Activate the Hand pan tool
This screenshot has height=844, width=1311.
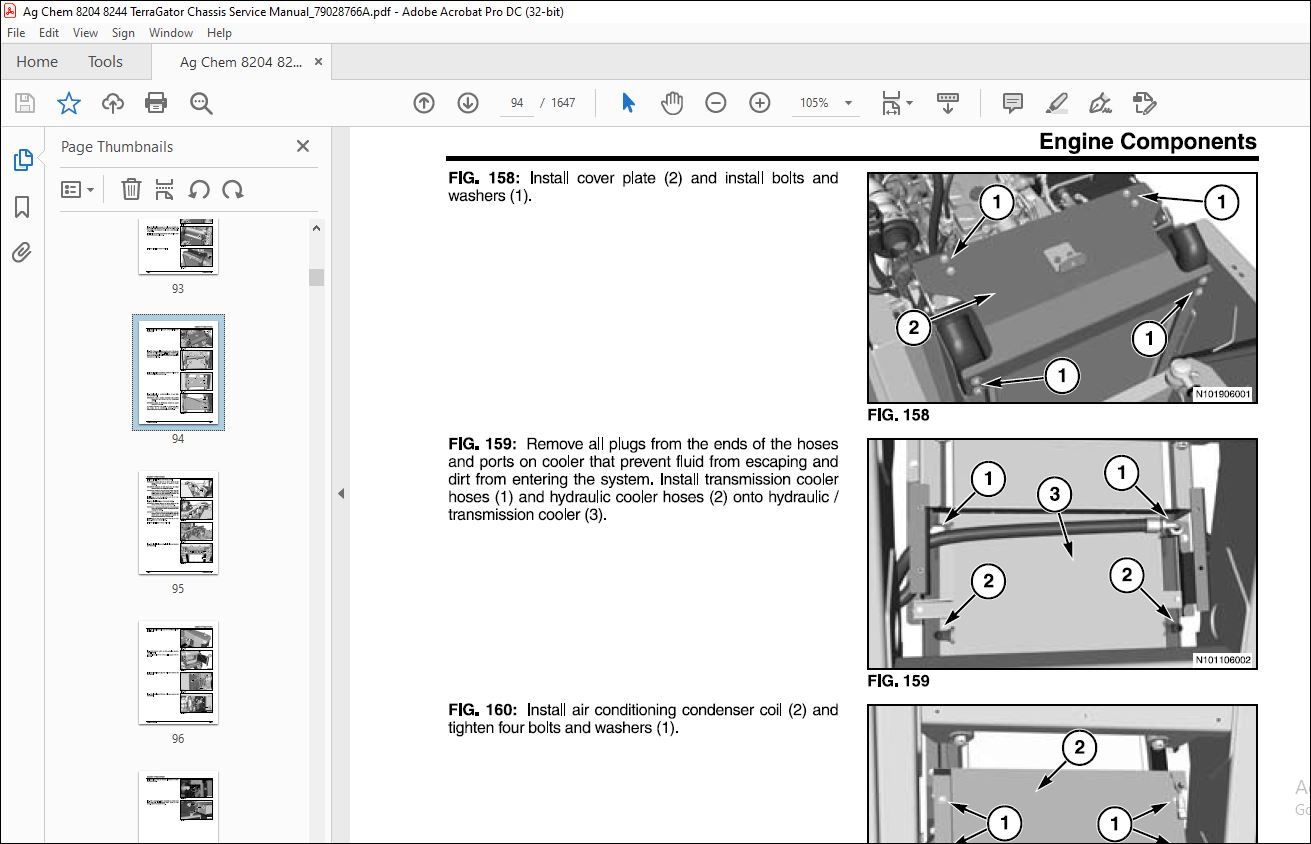[672, 103]
